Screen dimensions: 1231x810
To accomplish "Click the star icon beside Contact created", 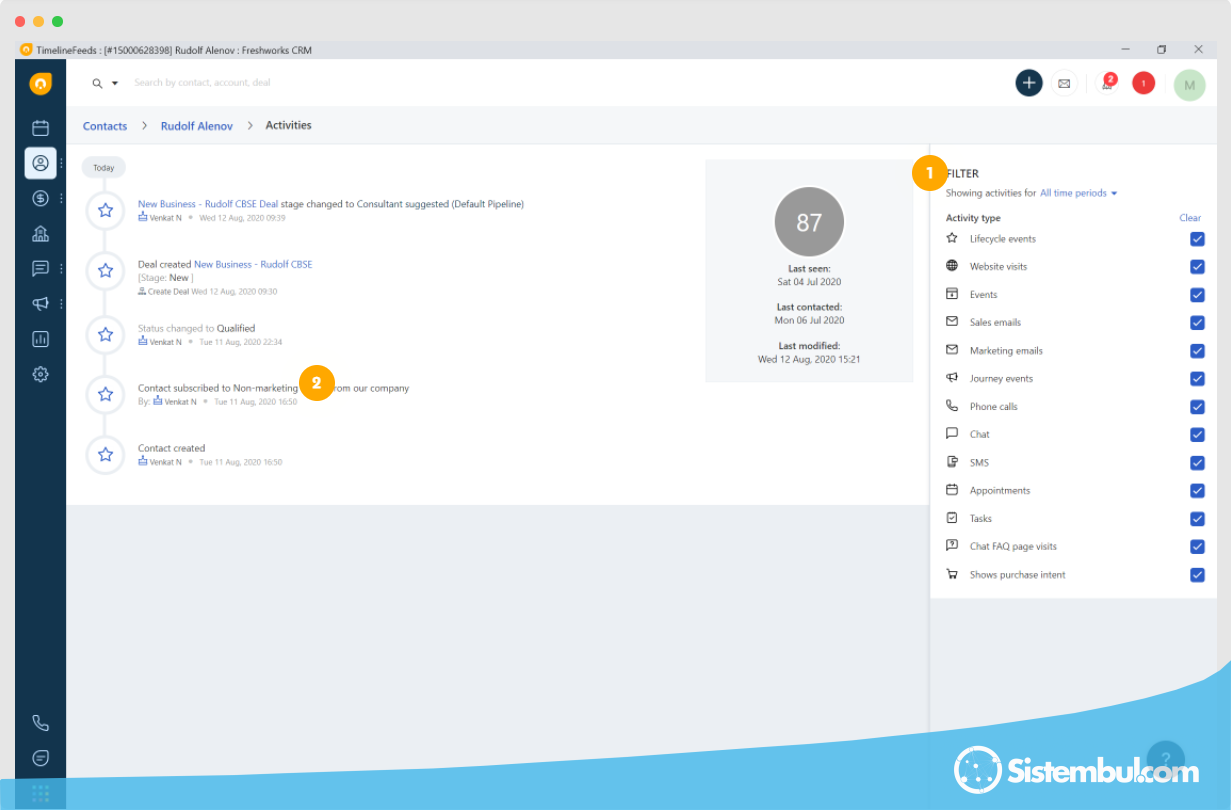I will tap(105, 454).
